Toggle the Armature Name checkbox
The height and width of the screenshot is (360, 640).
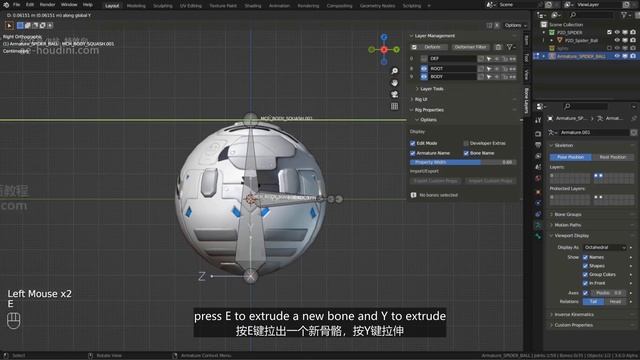click(412, 153)
